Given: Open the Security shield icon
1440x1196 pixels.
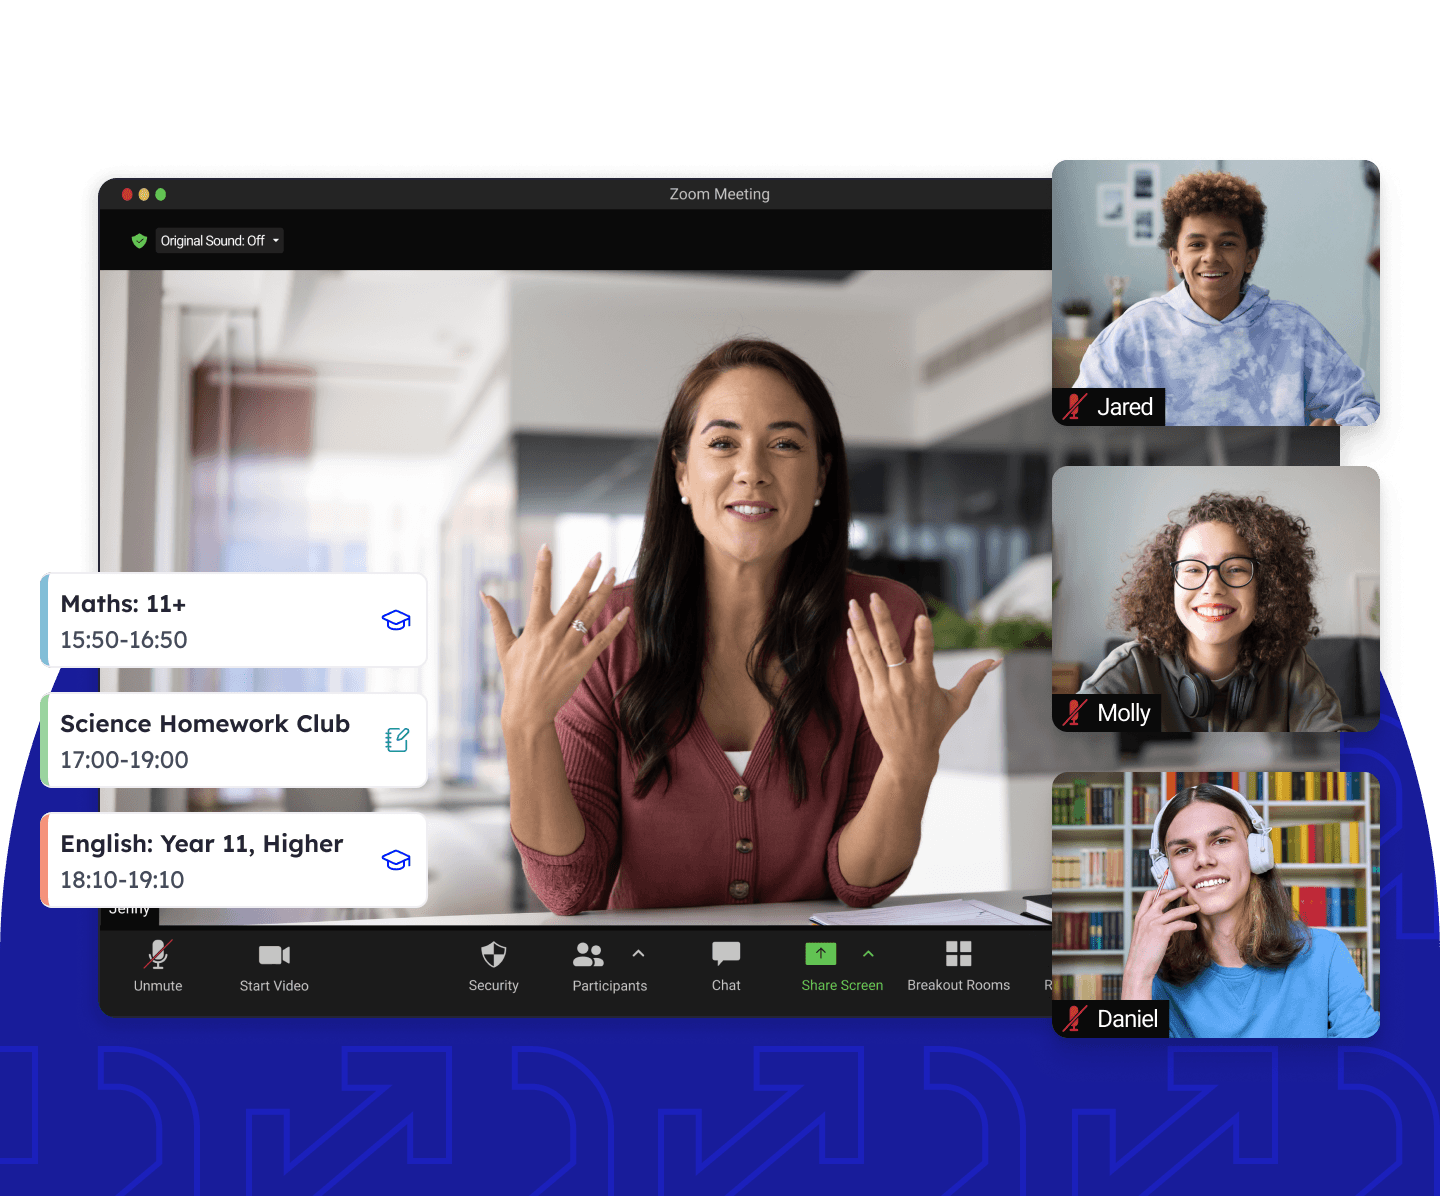Looking at the screenshot, I should (x=494, y=954).
